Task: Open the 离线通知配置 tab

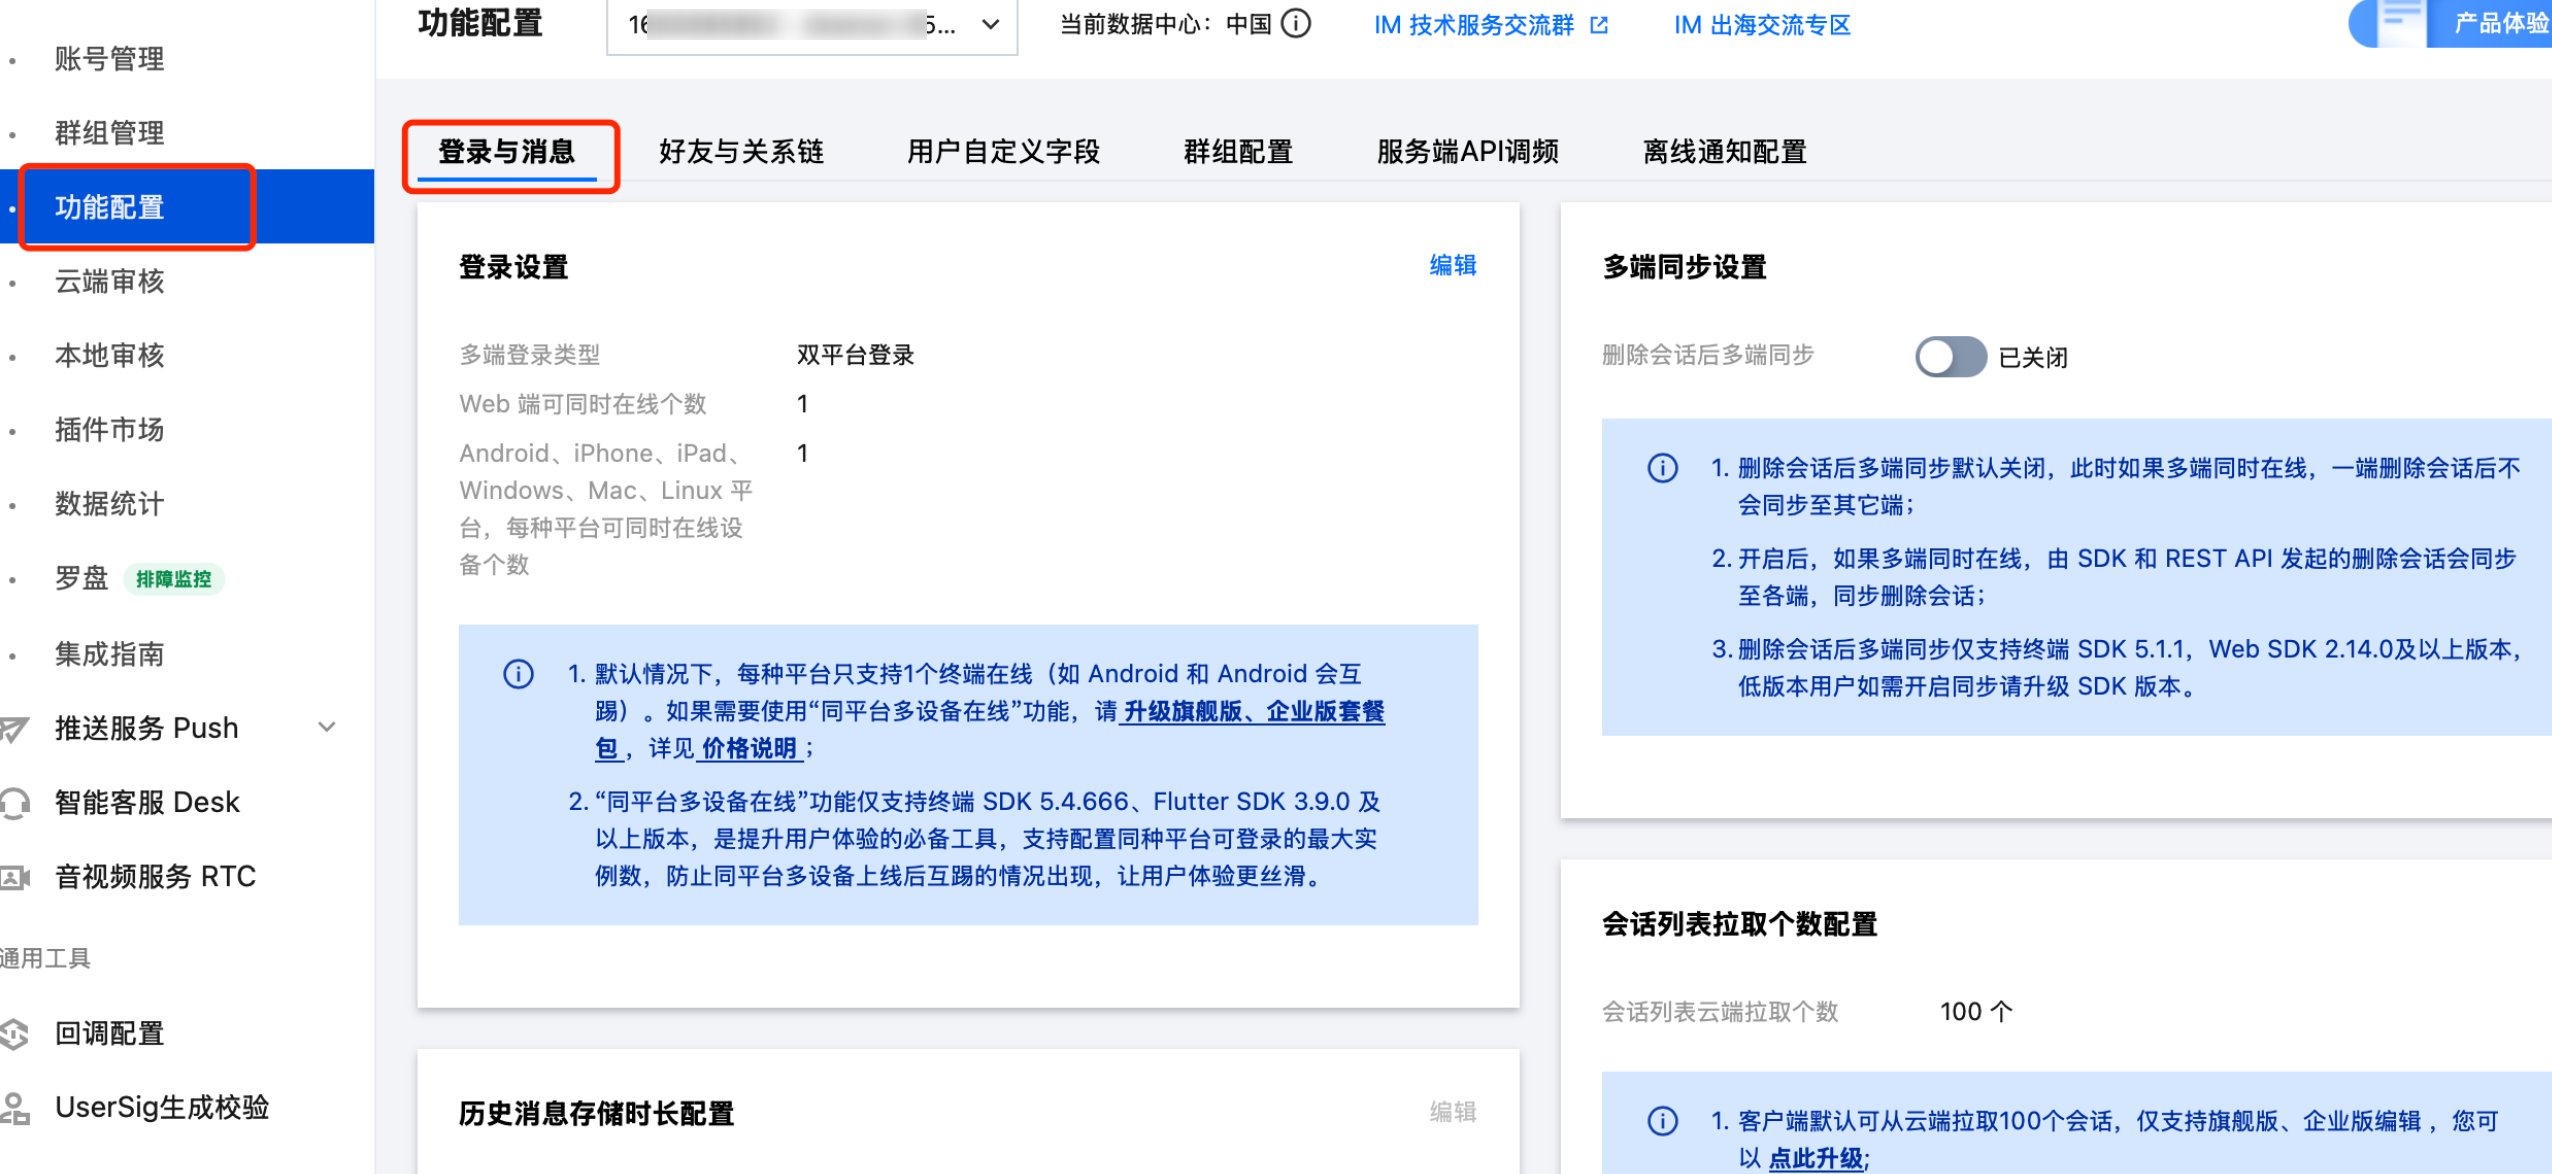Action: tap(1724, 152)
